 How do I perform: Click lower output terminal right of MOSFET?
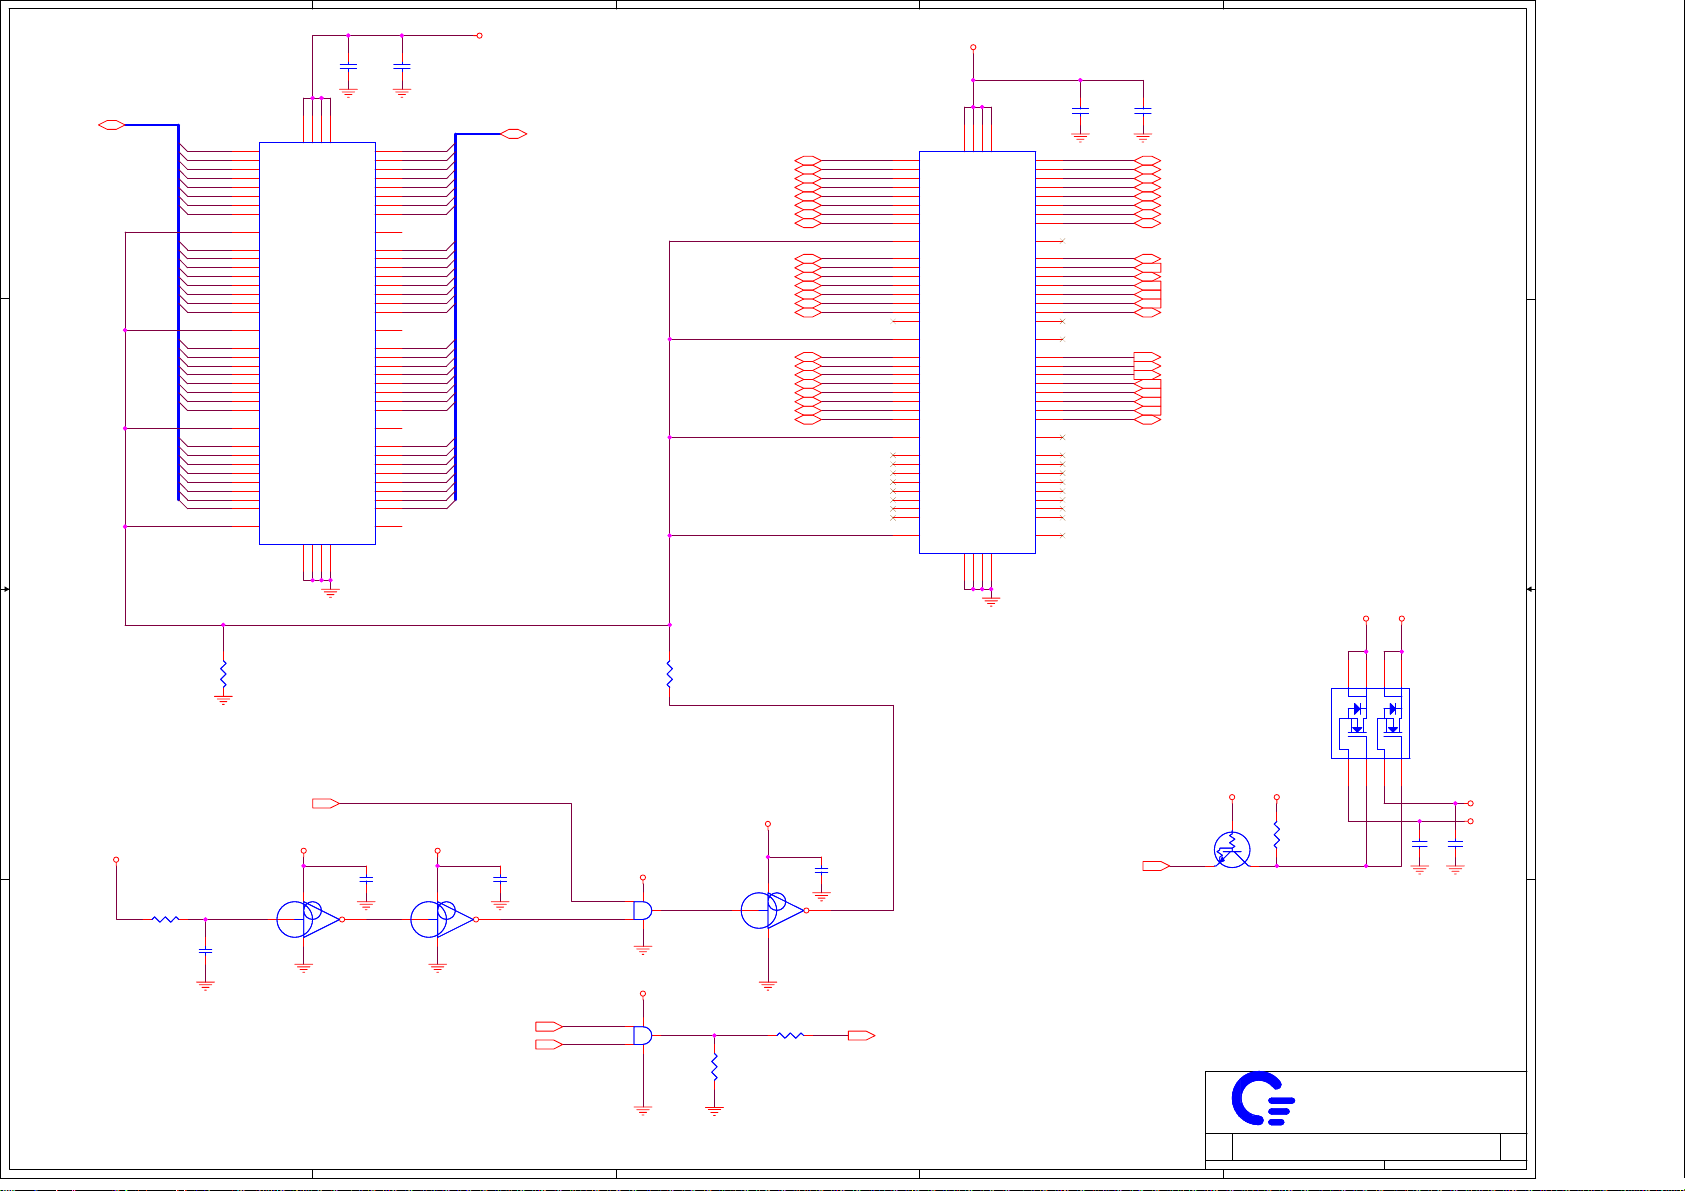(x=1470, y=821)
